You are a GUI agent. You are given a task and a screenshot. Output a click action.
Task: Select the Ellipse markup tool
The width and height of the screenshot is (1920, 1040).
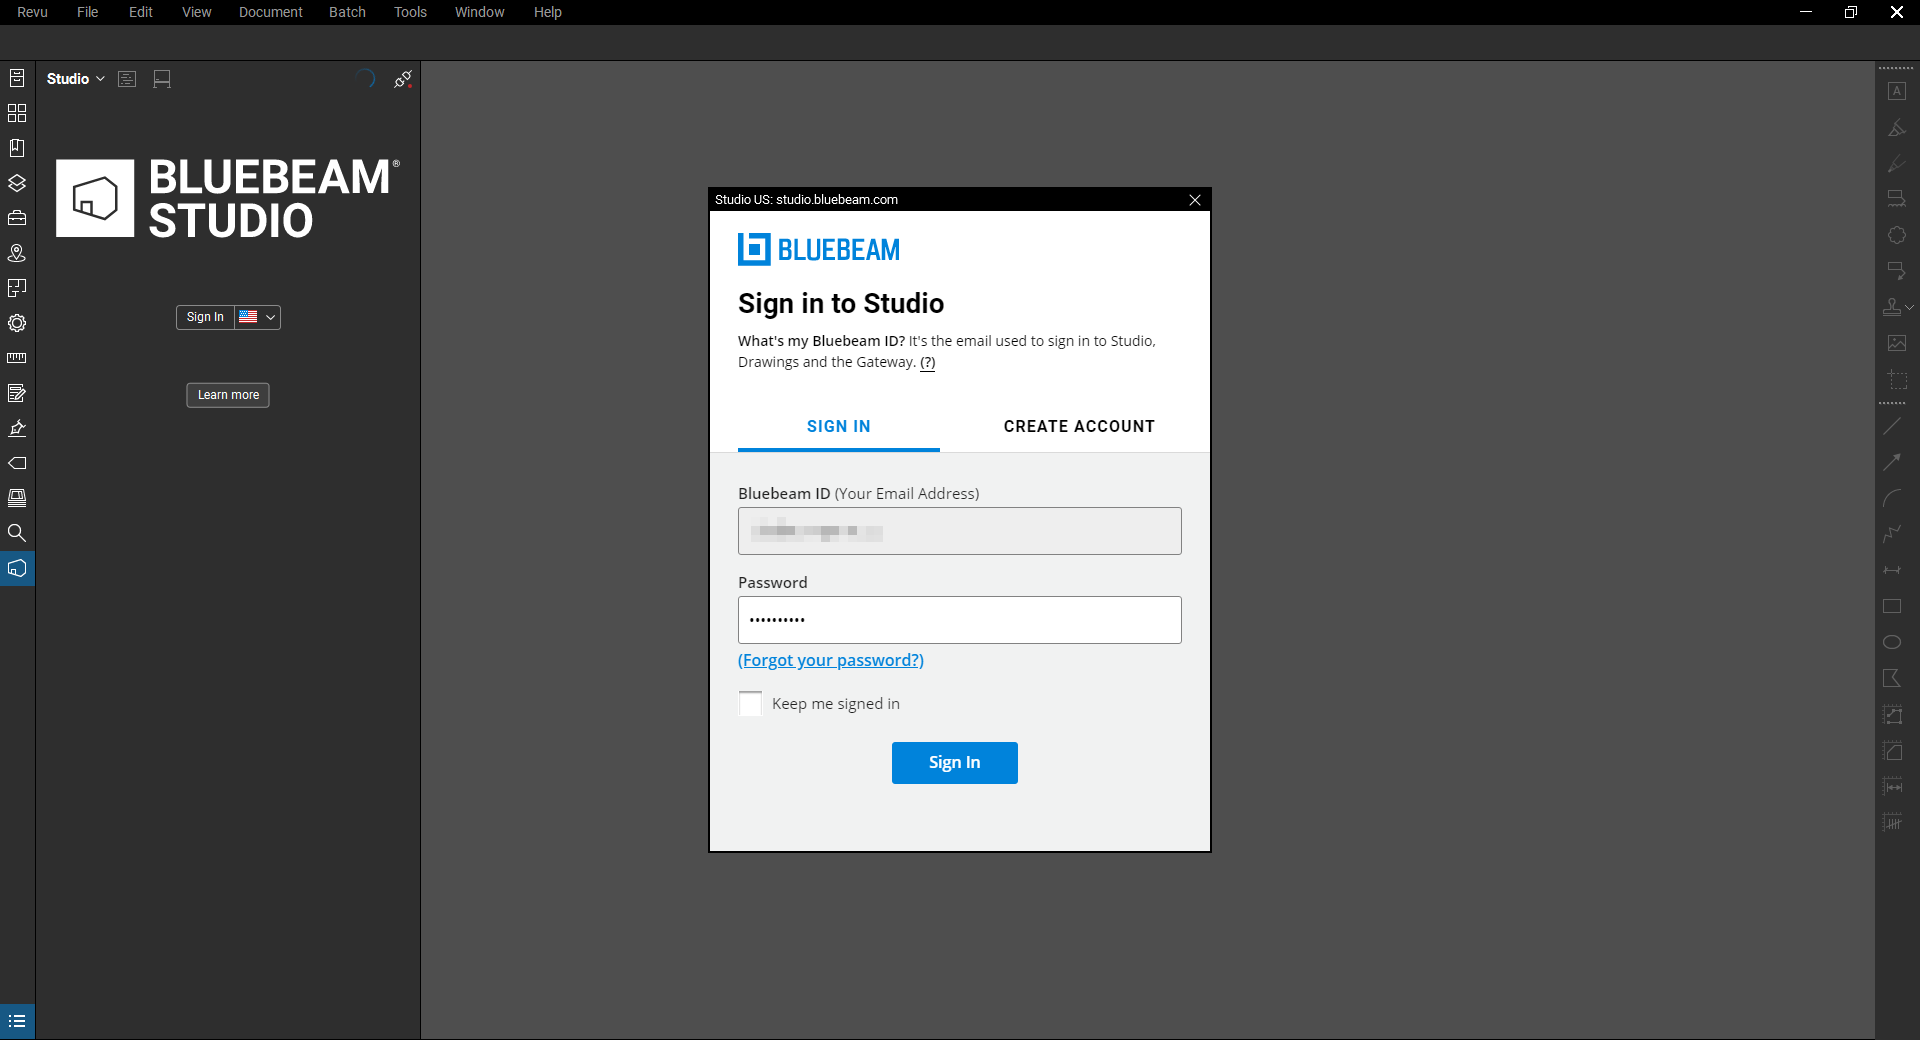pyautogui.click(x=1892, y=642)
